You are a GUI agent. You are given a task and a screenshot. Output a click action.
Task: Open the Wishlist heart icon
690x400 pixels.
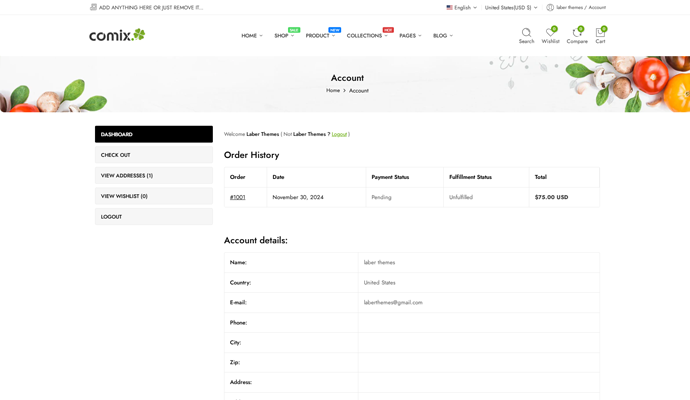tap(550, 33)
